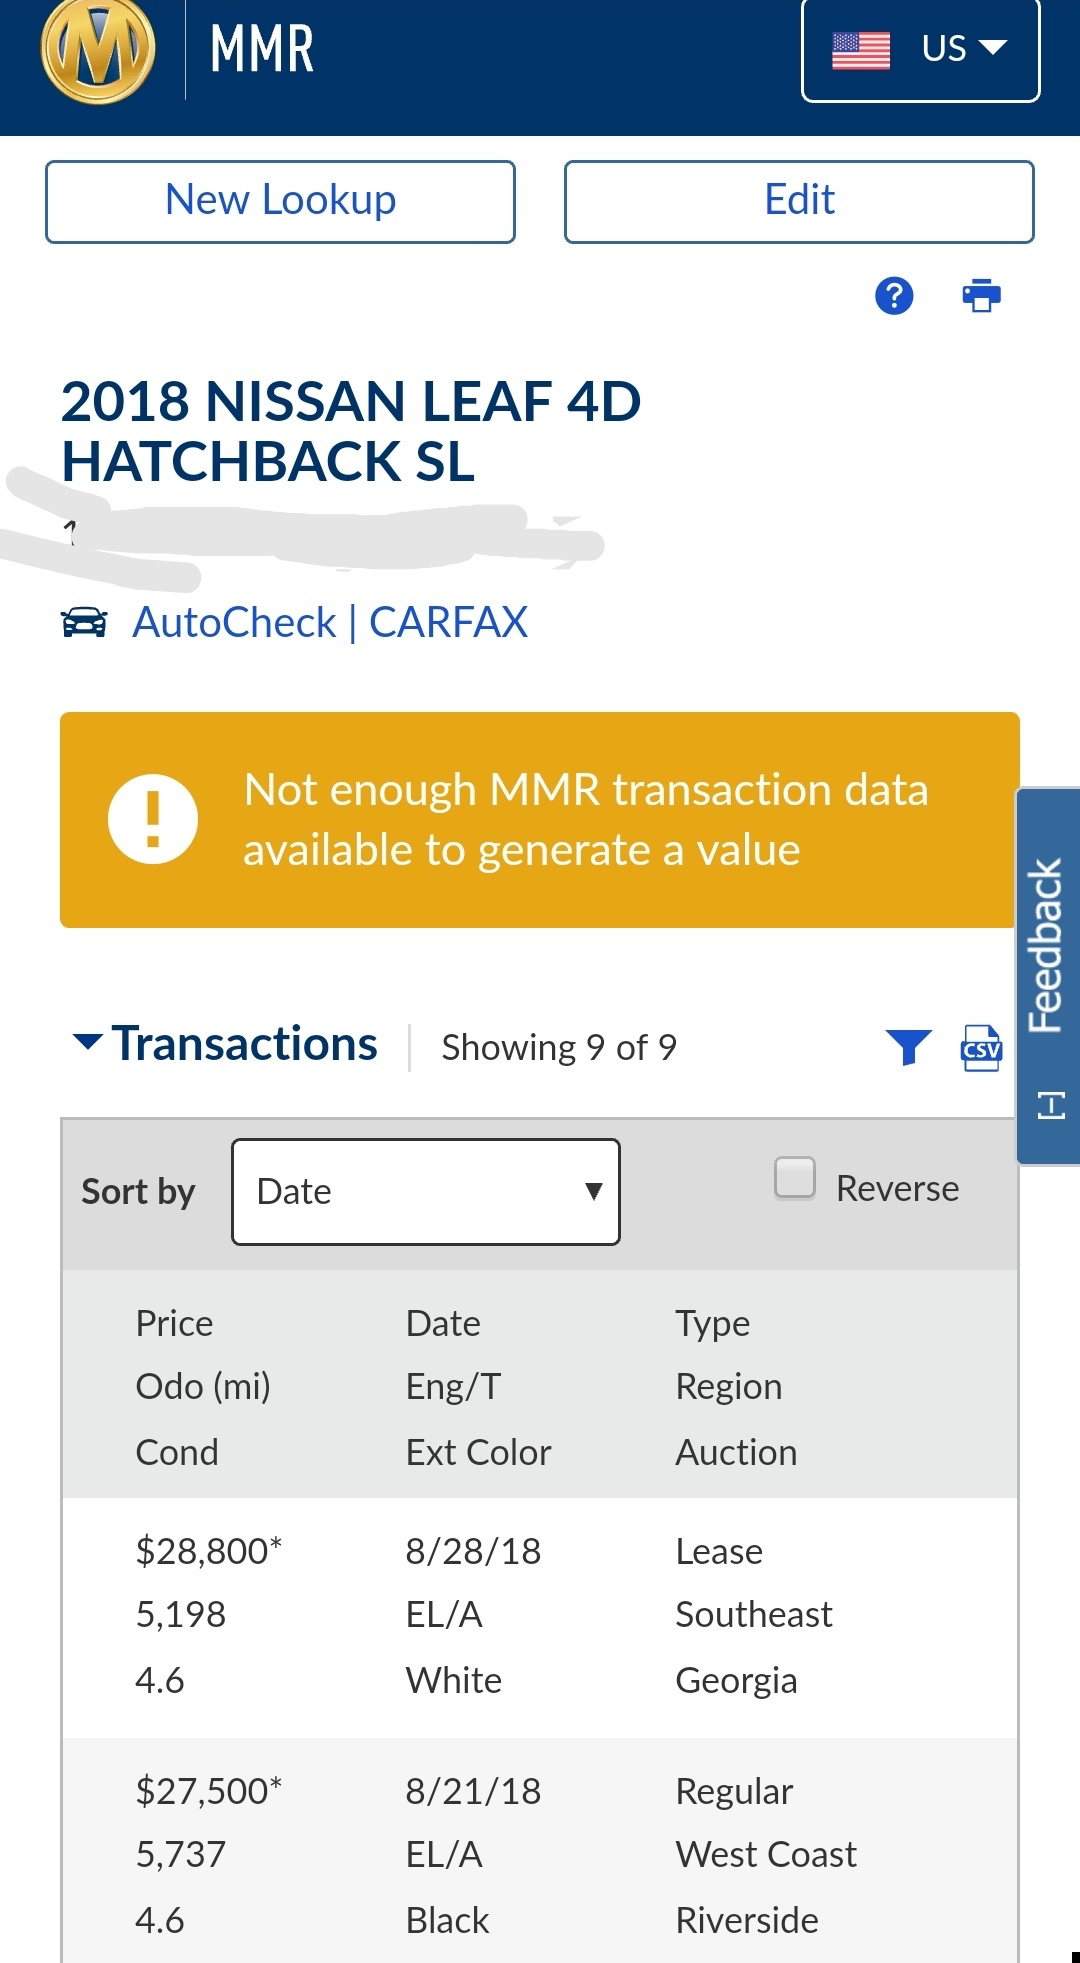Open the Sort by Date dropdown
Viewport: 1080px width, 1963px height.
(x=426, y=1192)
